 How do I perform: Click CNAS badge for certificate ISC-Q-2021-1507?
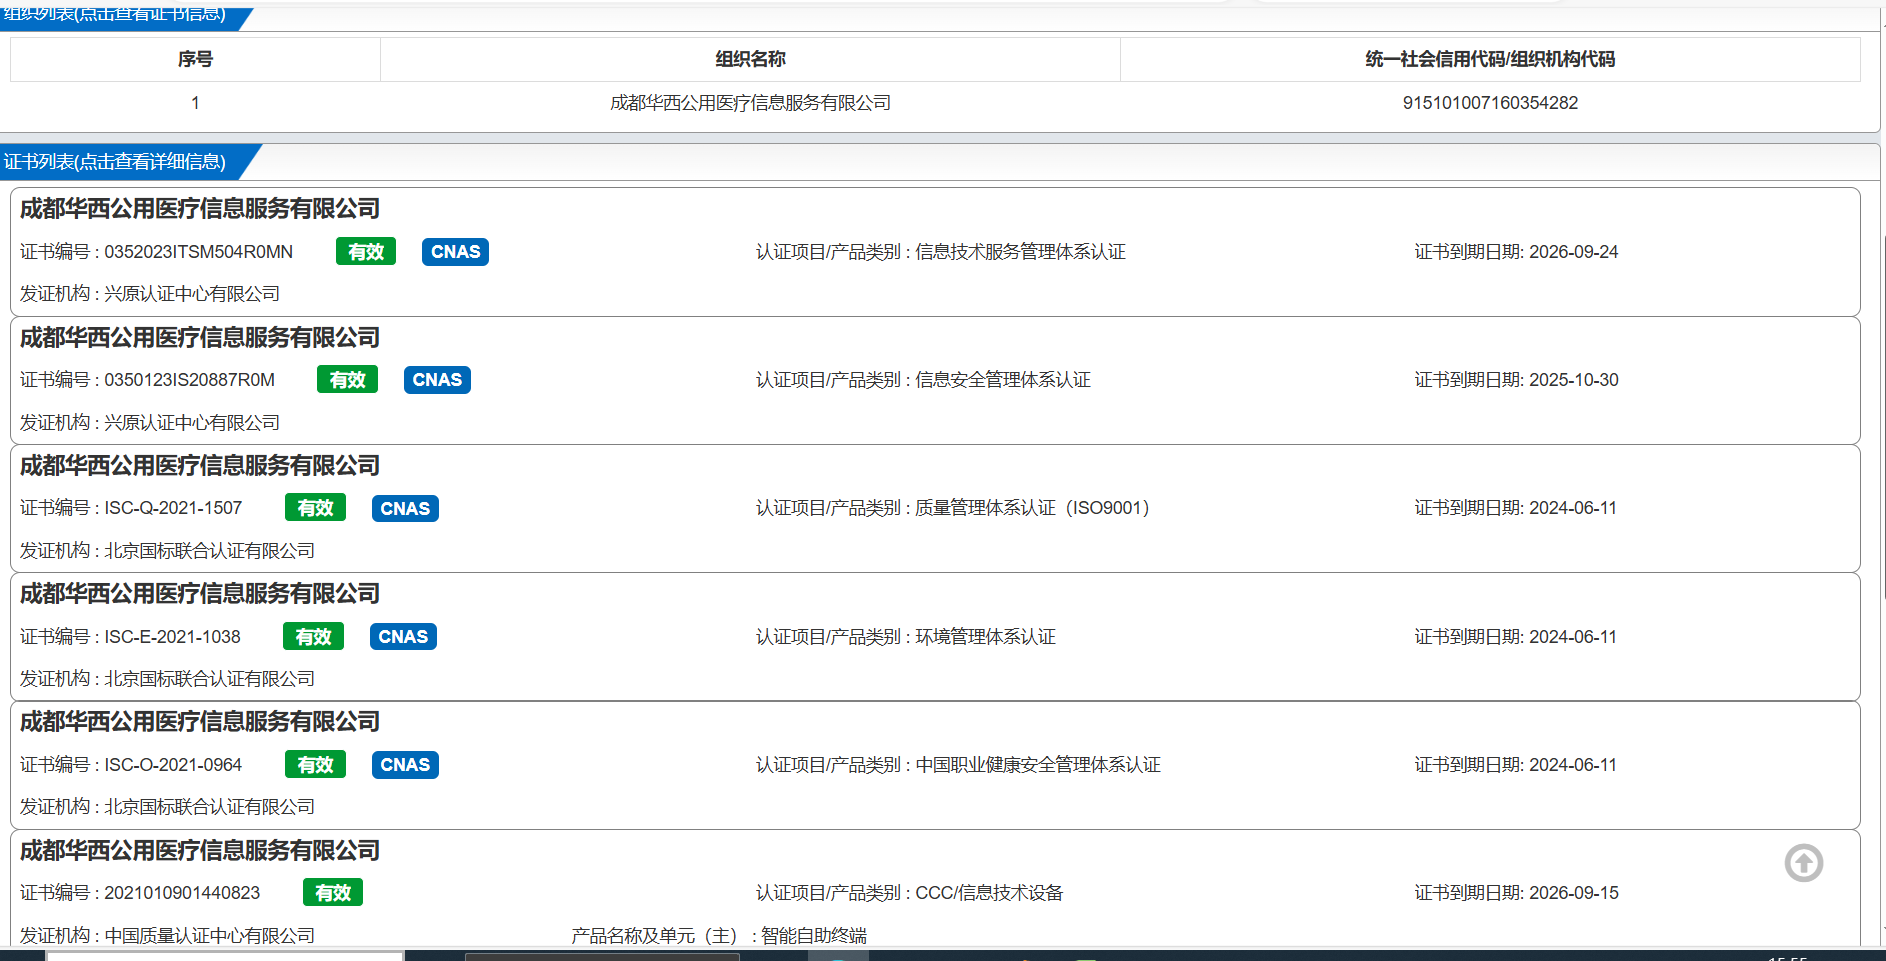pos(405,508)
